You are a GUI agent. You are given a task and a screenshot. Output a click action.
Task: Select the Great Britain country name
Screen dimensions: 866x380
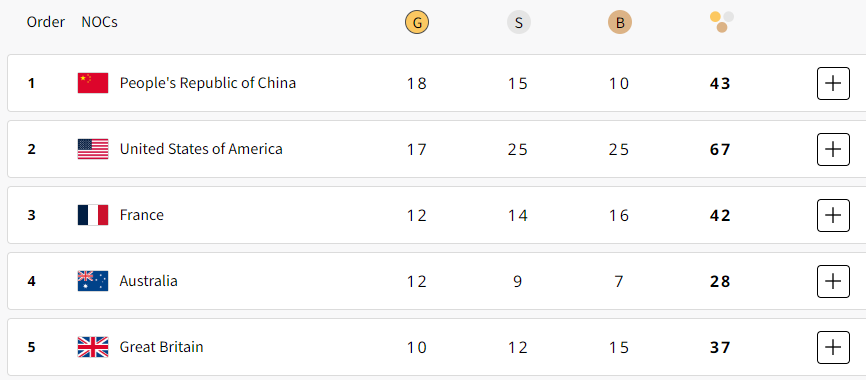point(161,347)
